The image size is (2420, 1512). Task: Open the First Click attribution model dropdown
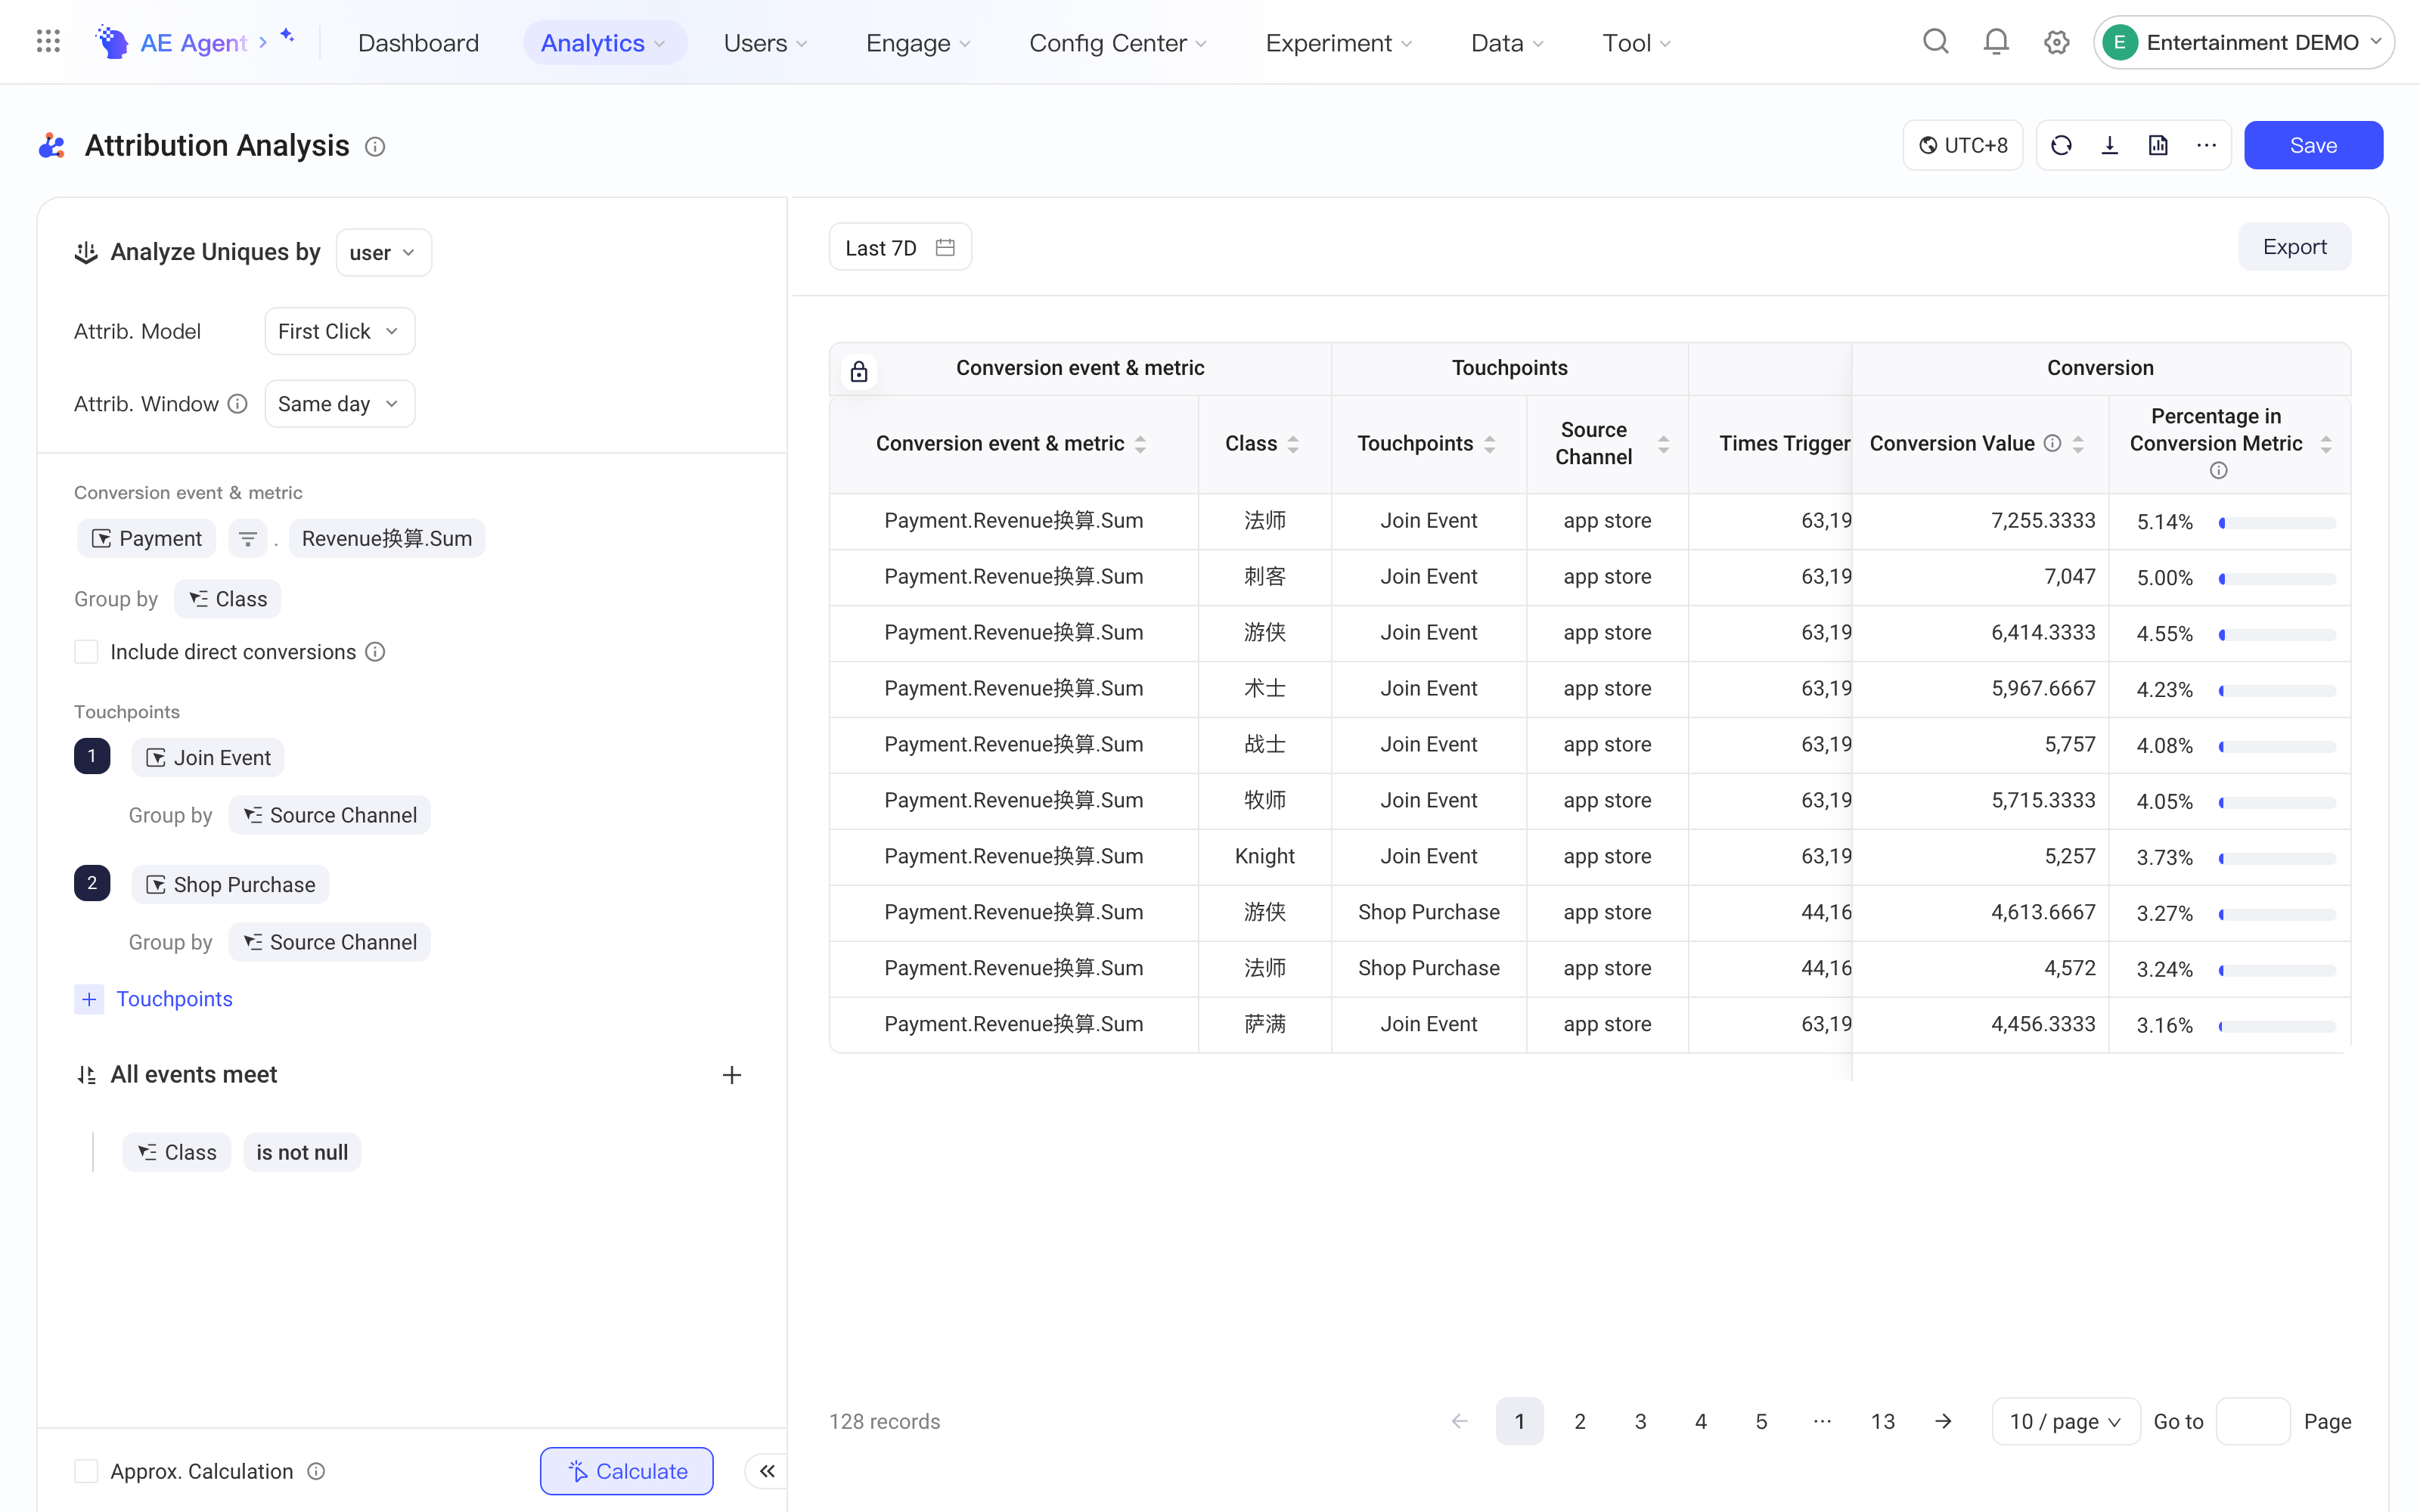[x=340, y=331]
